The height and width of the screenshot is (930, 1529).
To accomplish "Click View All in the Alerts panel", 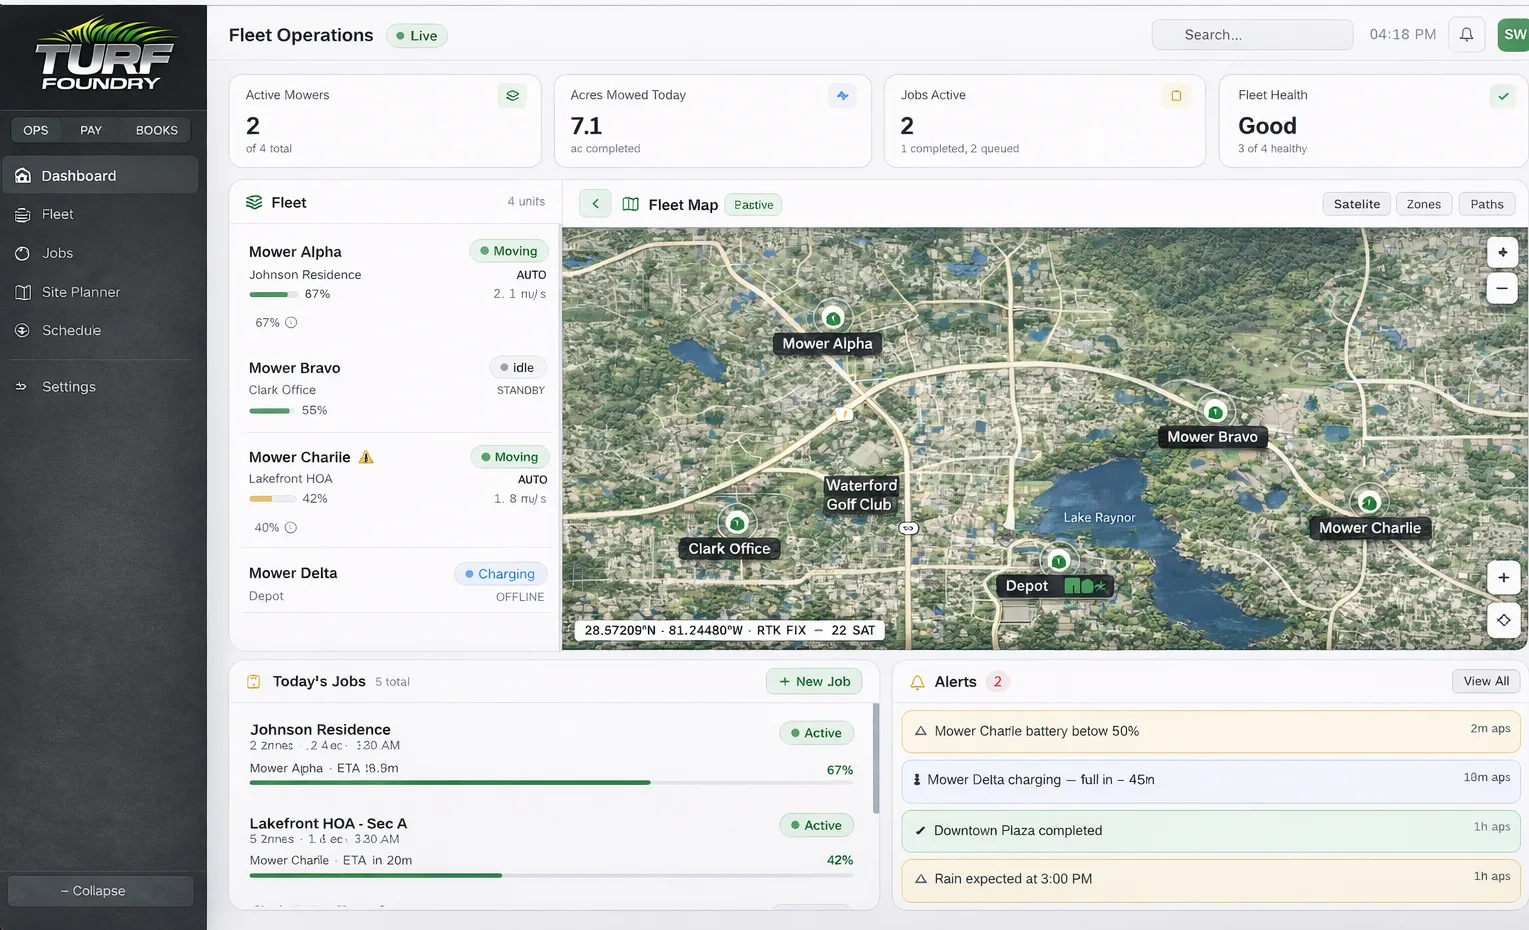I will coord(1486,681).
